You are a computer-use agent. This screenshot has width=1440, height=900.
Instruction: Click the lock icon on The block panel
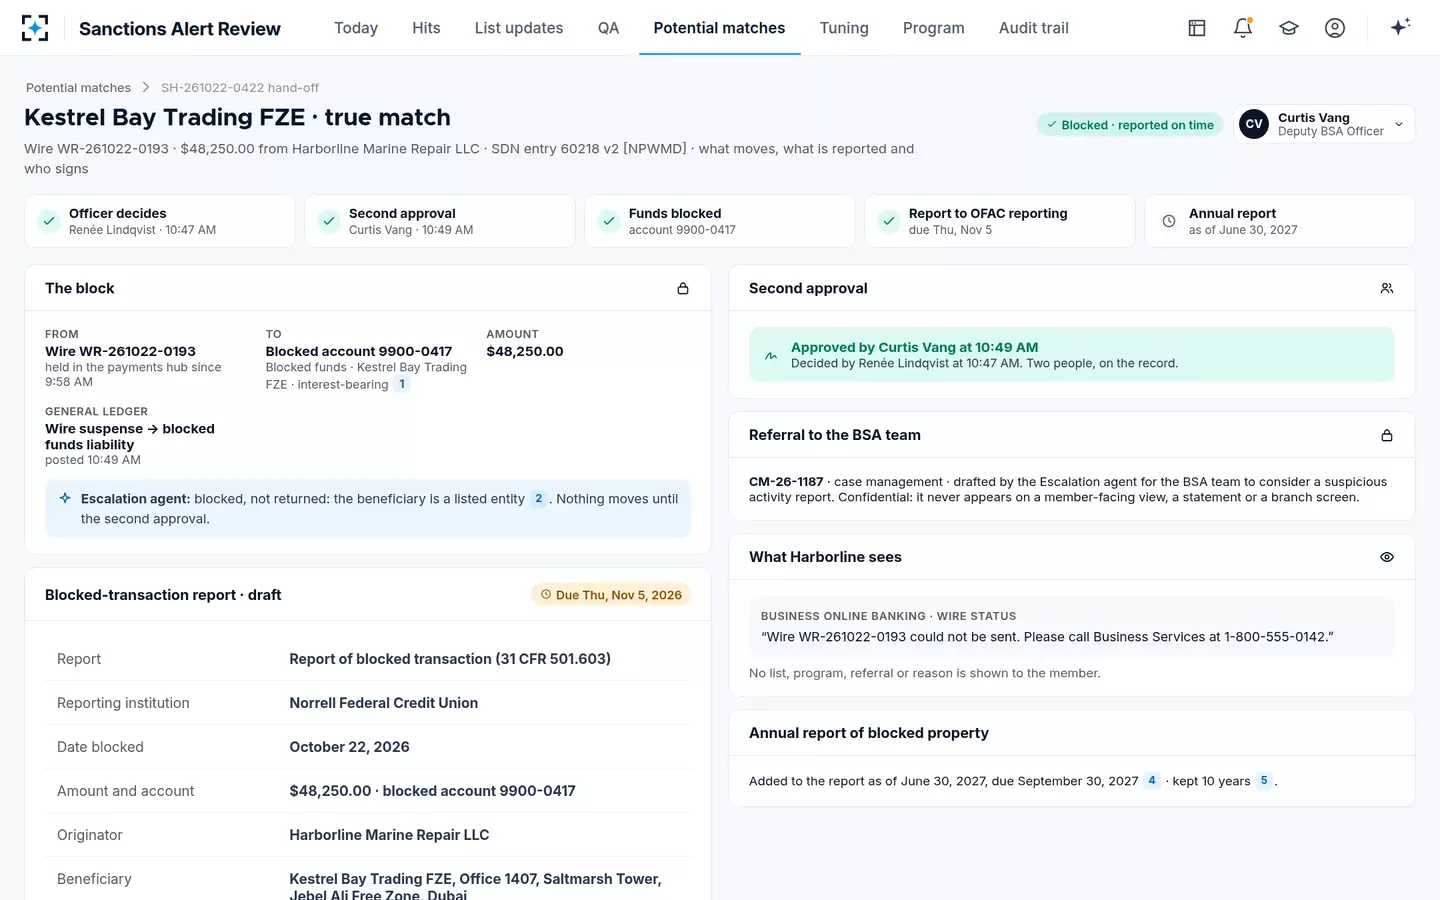683,288
